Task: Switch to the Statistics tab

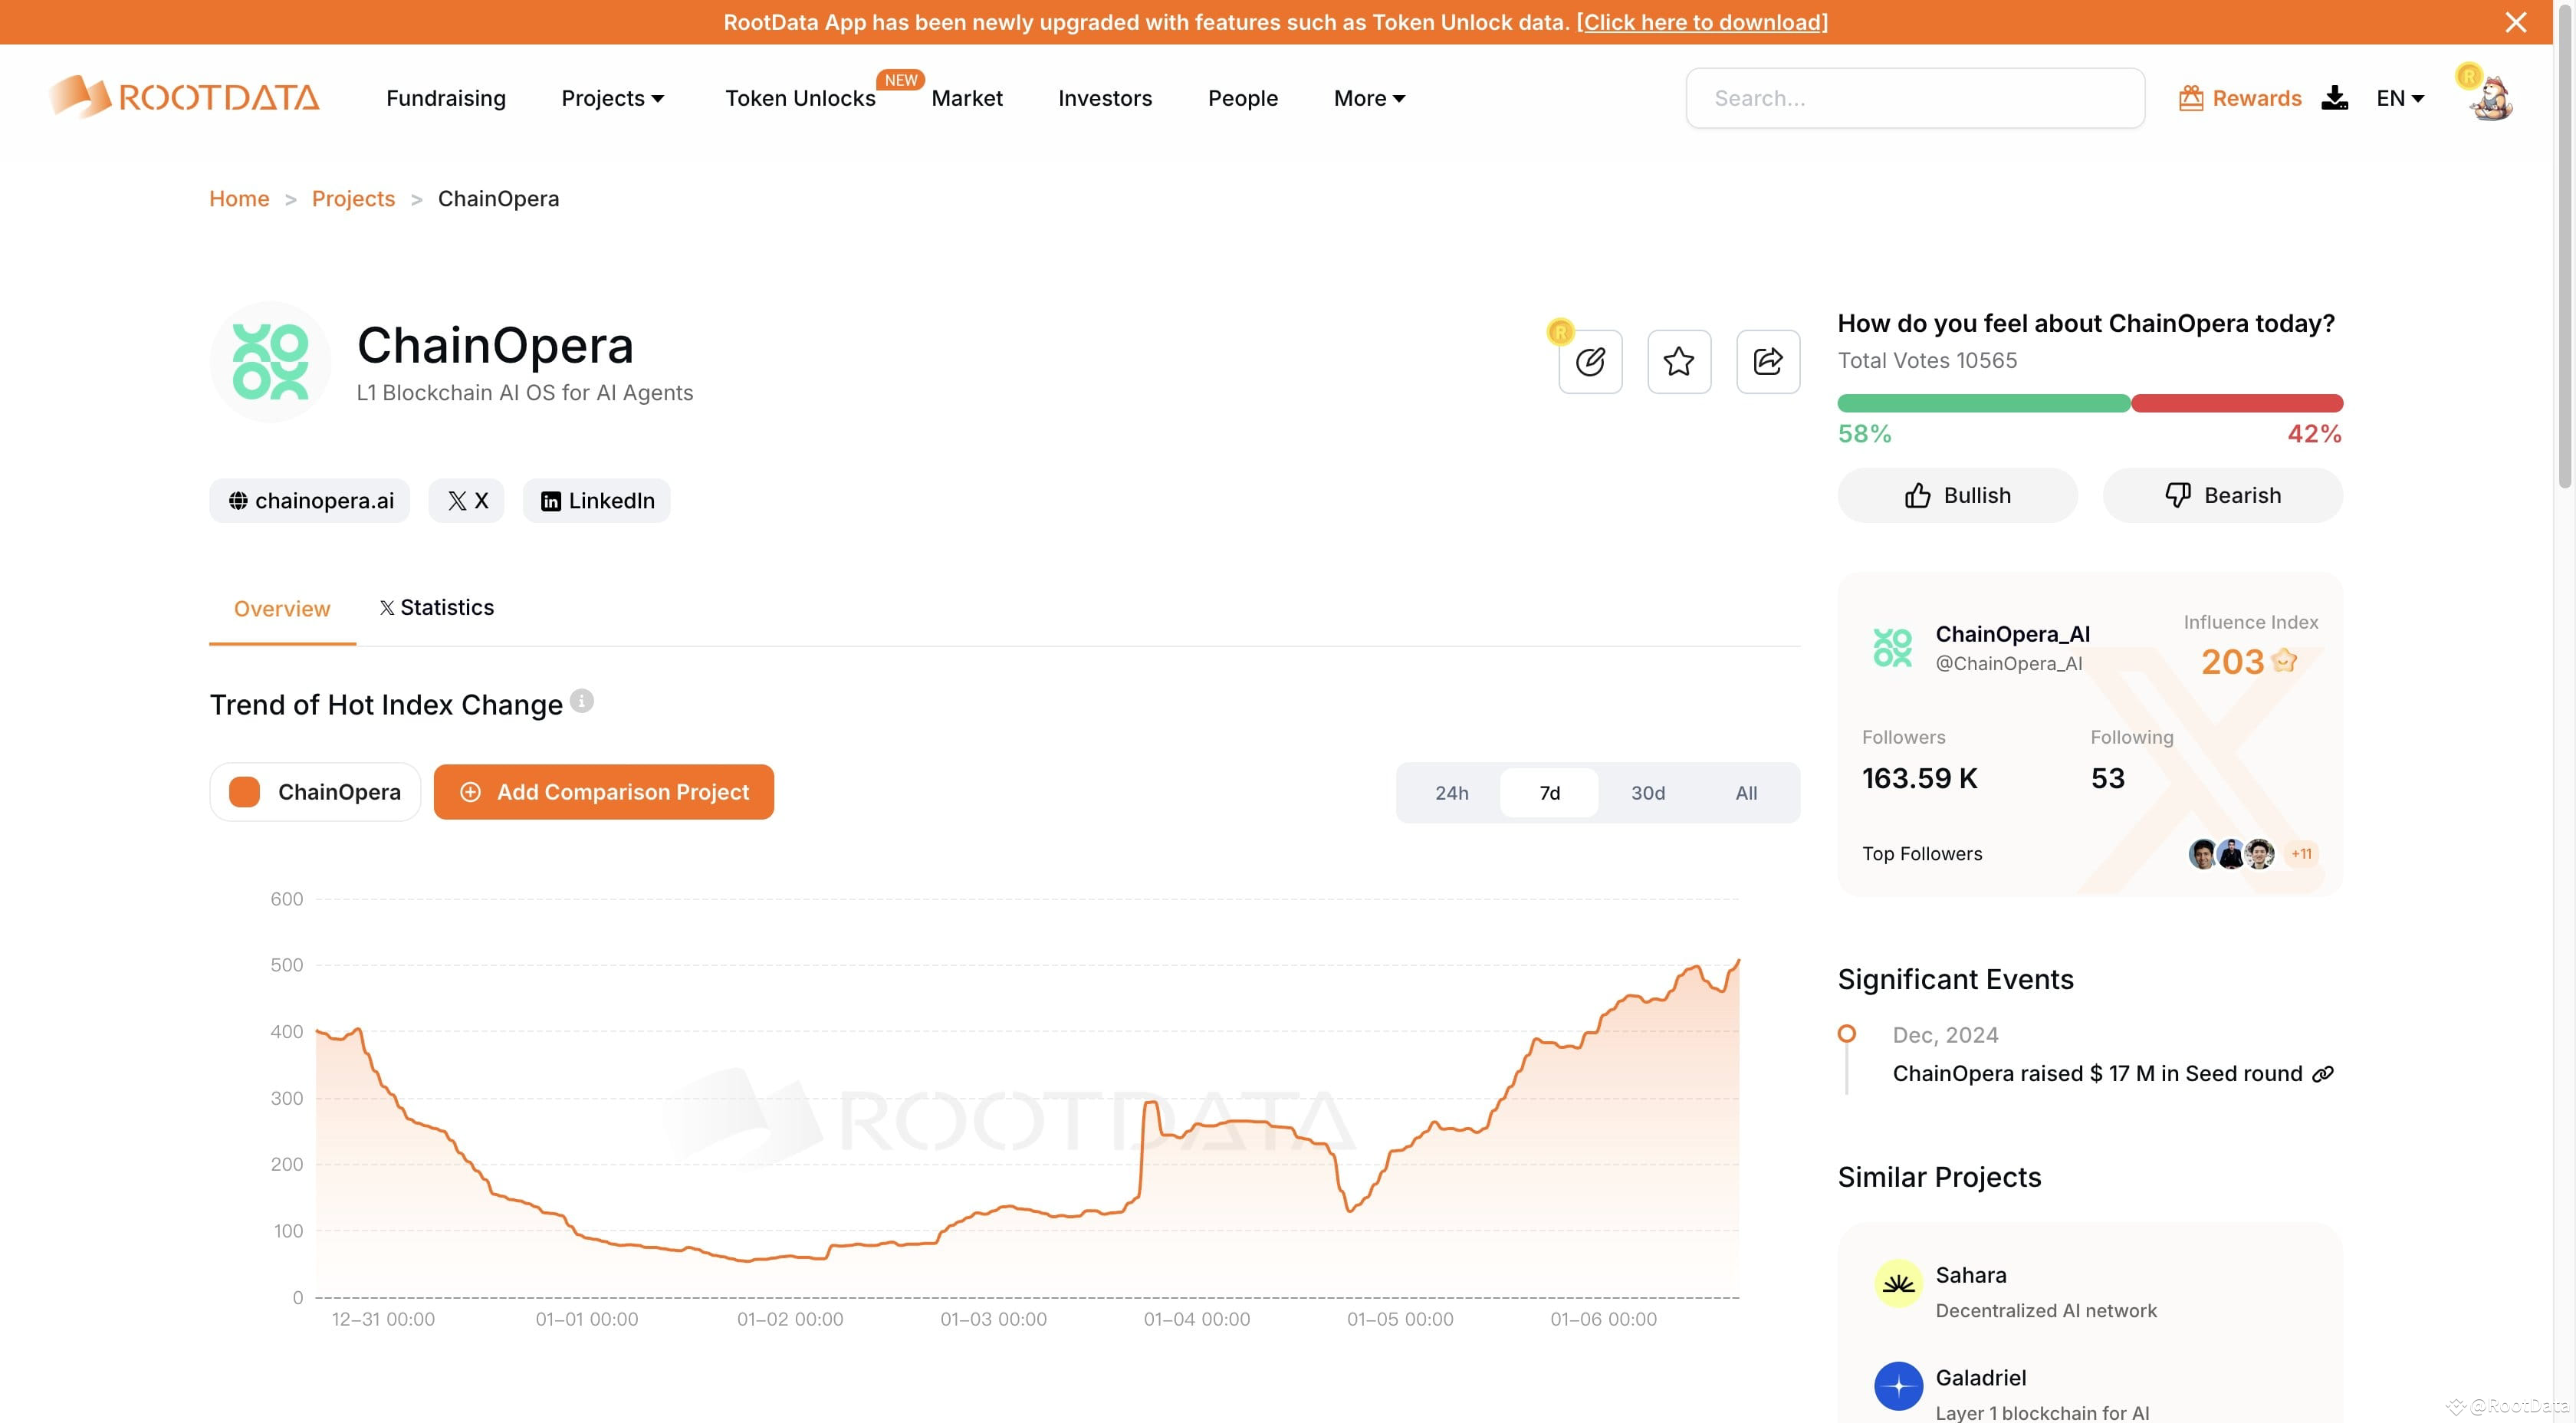Action: 436,607
